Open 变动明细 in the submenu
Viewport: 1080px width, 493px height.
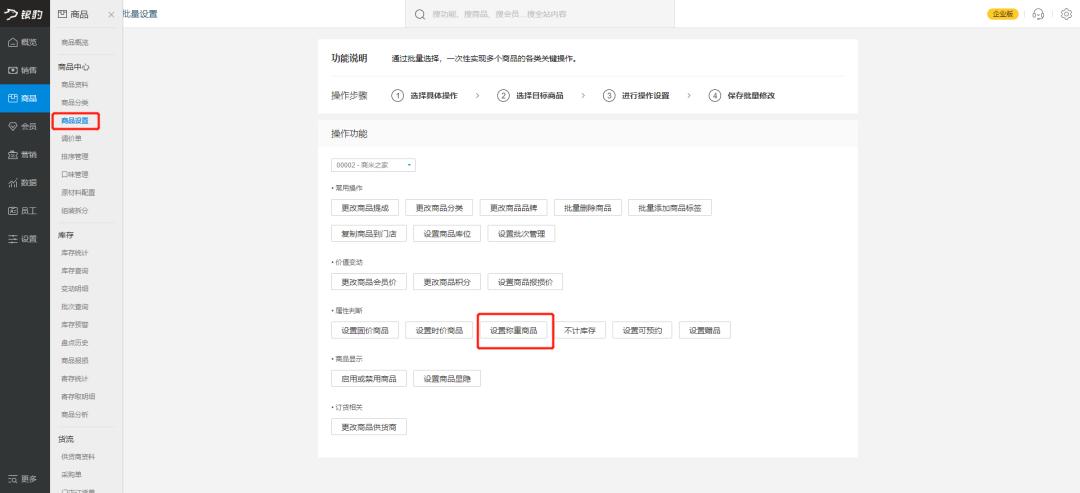74,289
